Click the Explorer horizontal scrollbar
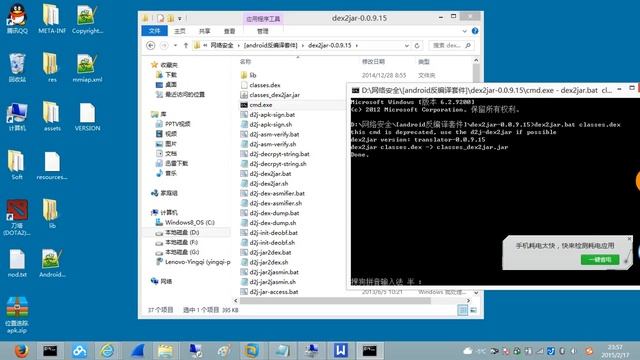This screenshot has height=360, width=640. tap(335, 300)
